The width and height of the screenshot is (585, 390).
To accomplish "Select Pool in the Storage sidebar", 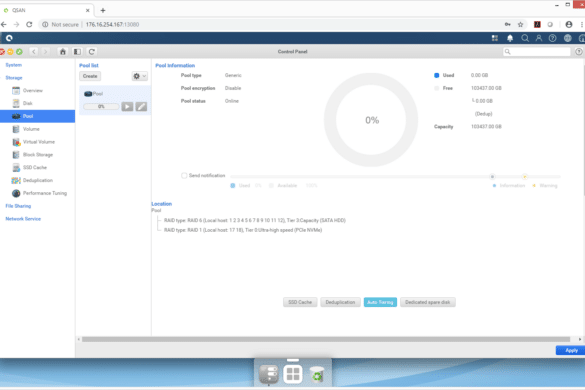I will pyautogui.click(x=37, y=116).
